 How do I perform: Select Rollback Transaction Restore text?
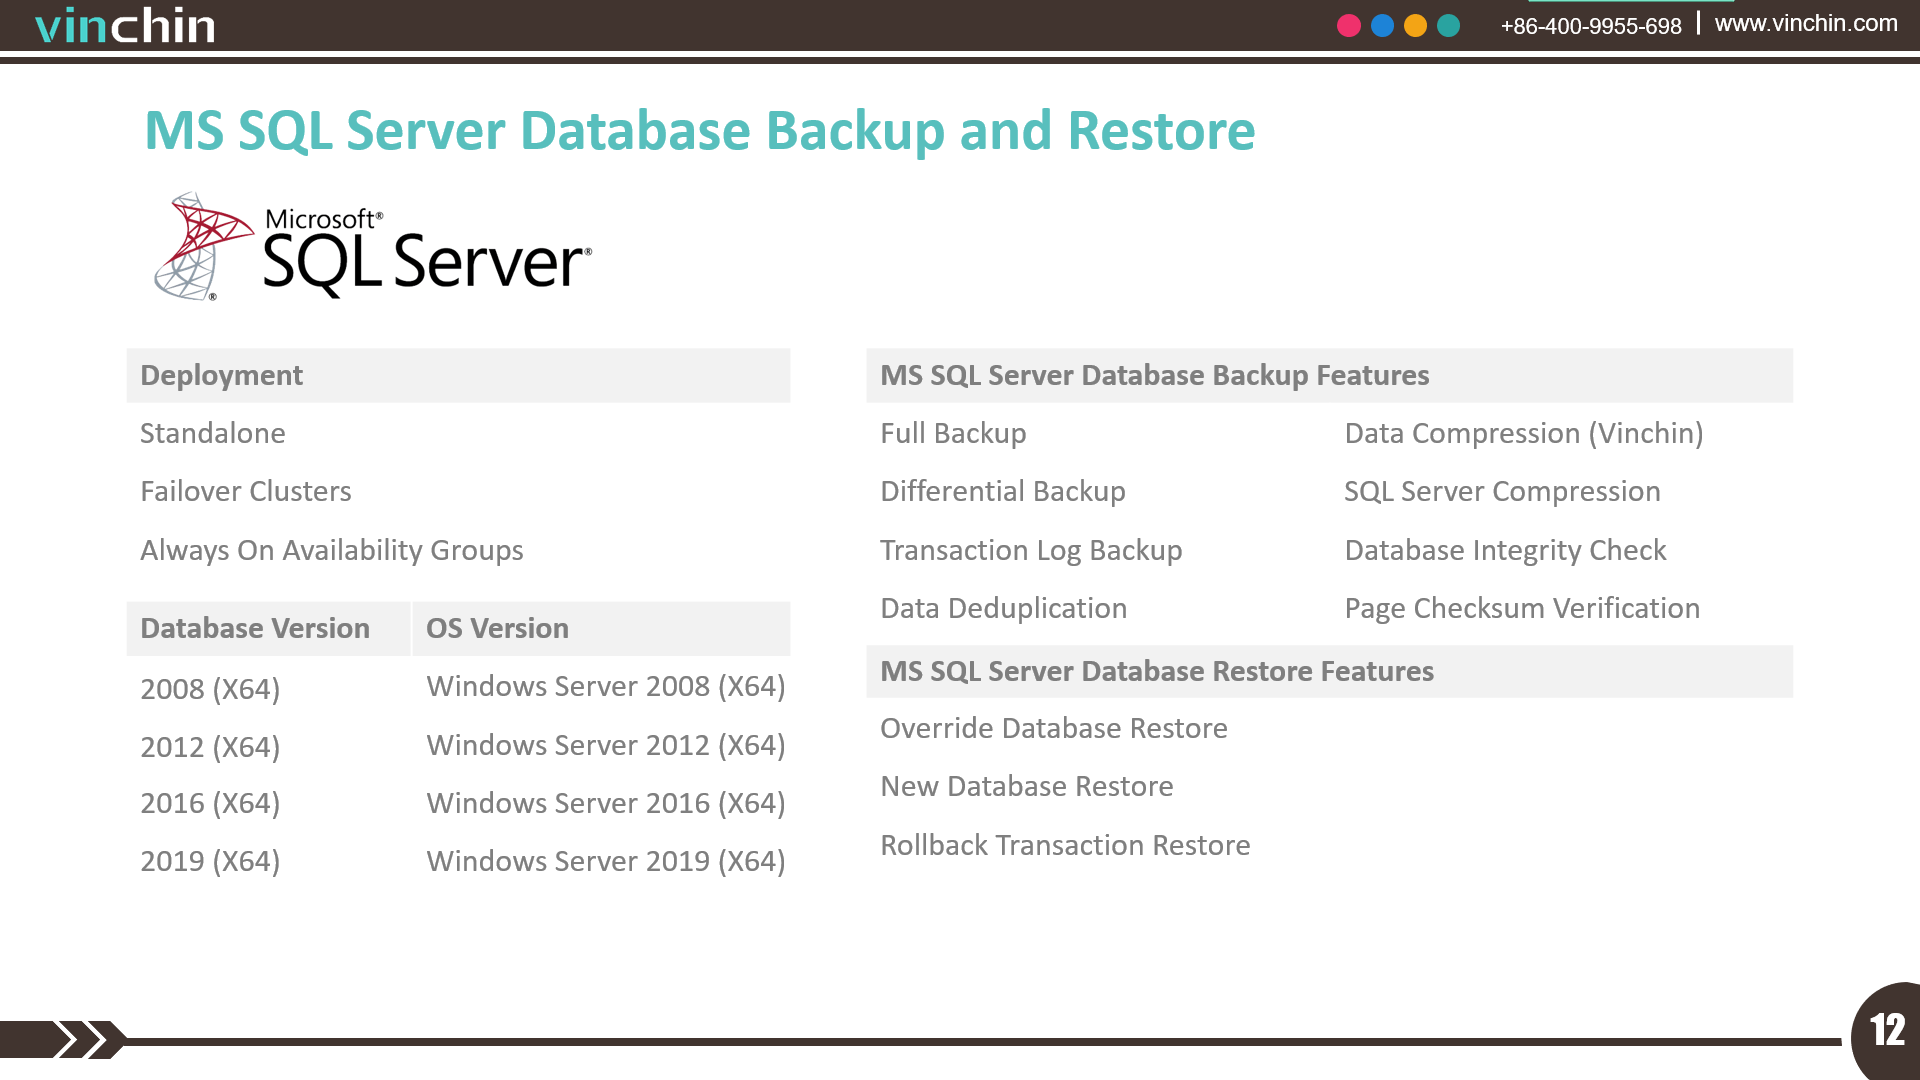point(1065,845)
